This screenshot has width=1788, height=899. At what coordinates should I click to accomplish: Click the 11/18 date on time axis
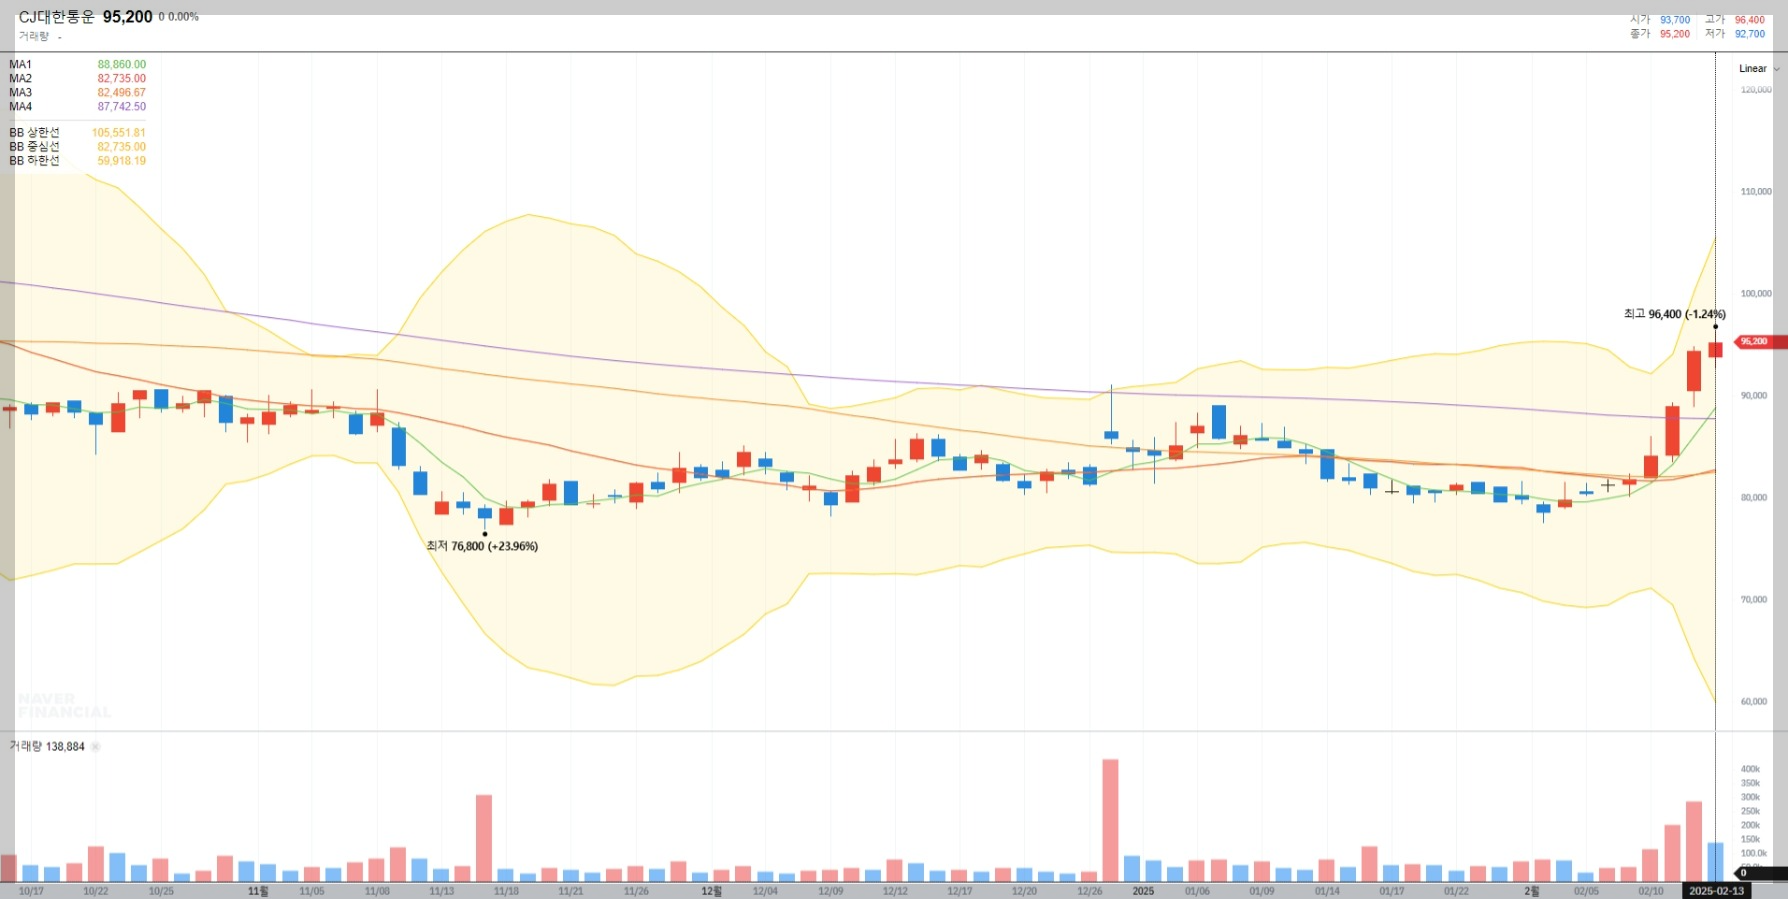click(x=506, y=891)
